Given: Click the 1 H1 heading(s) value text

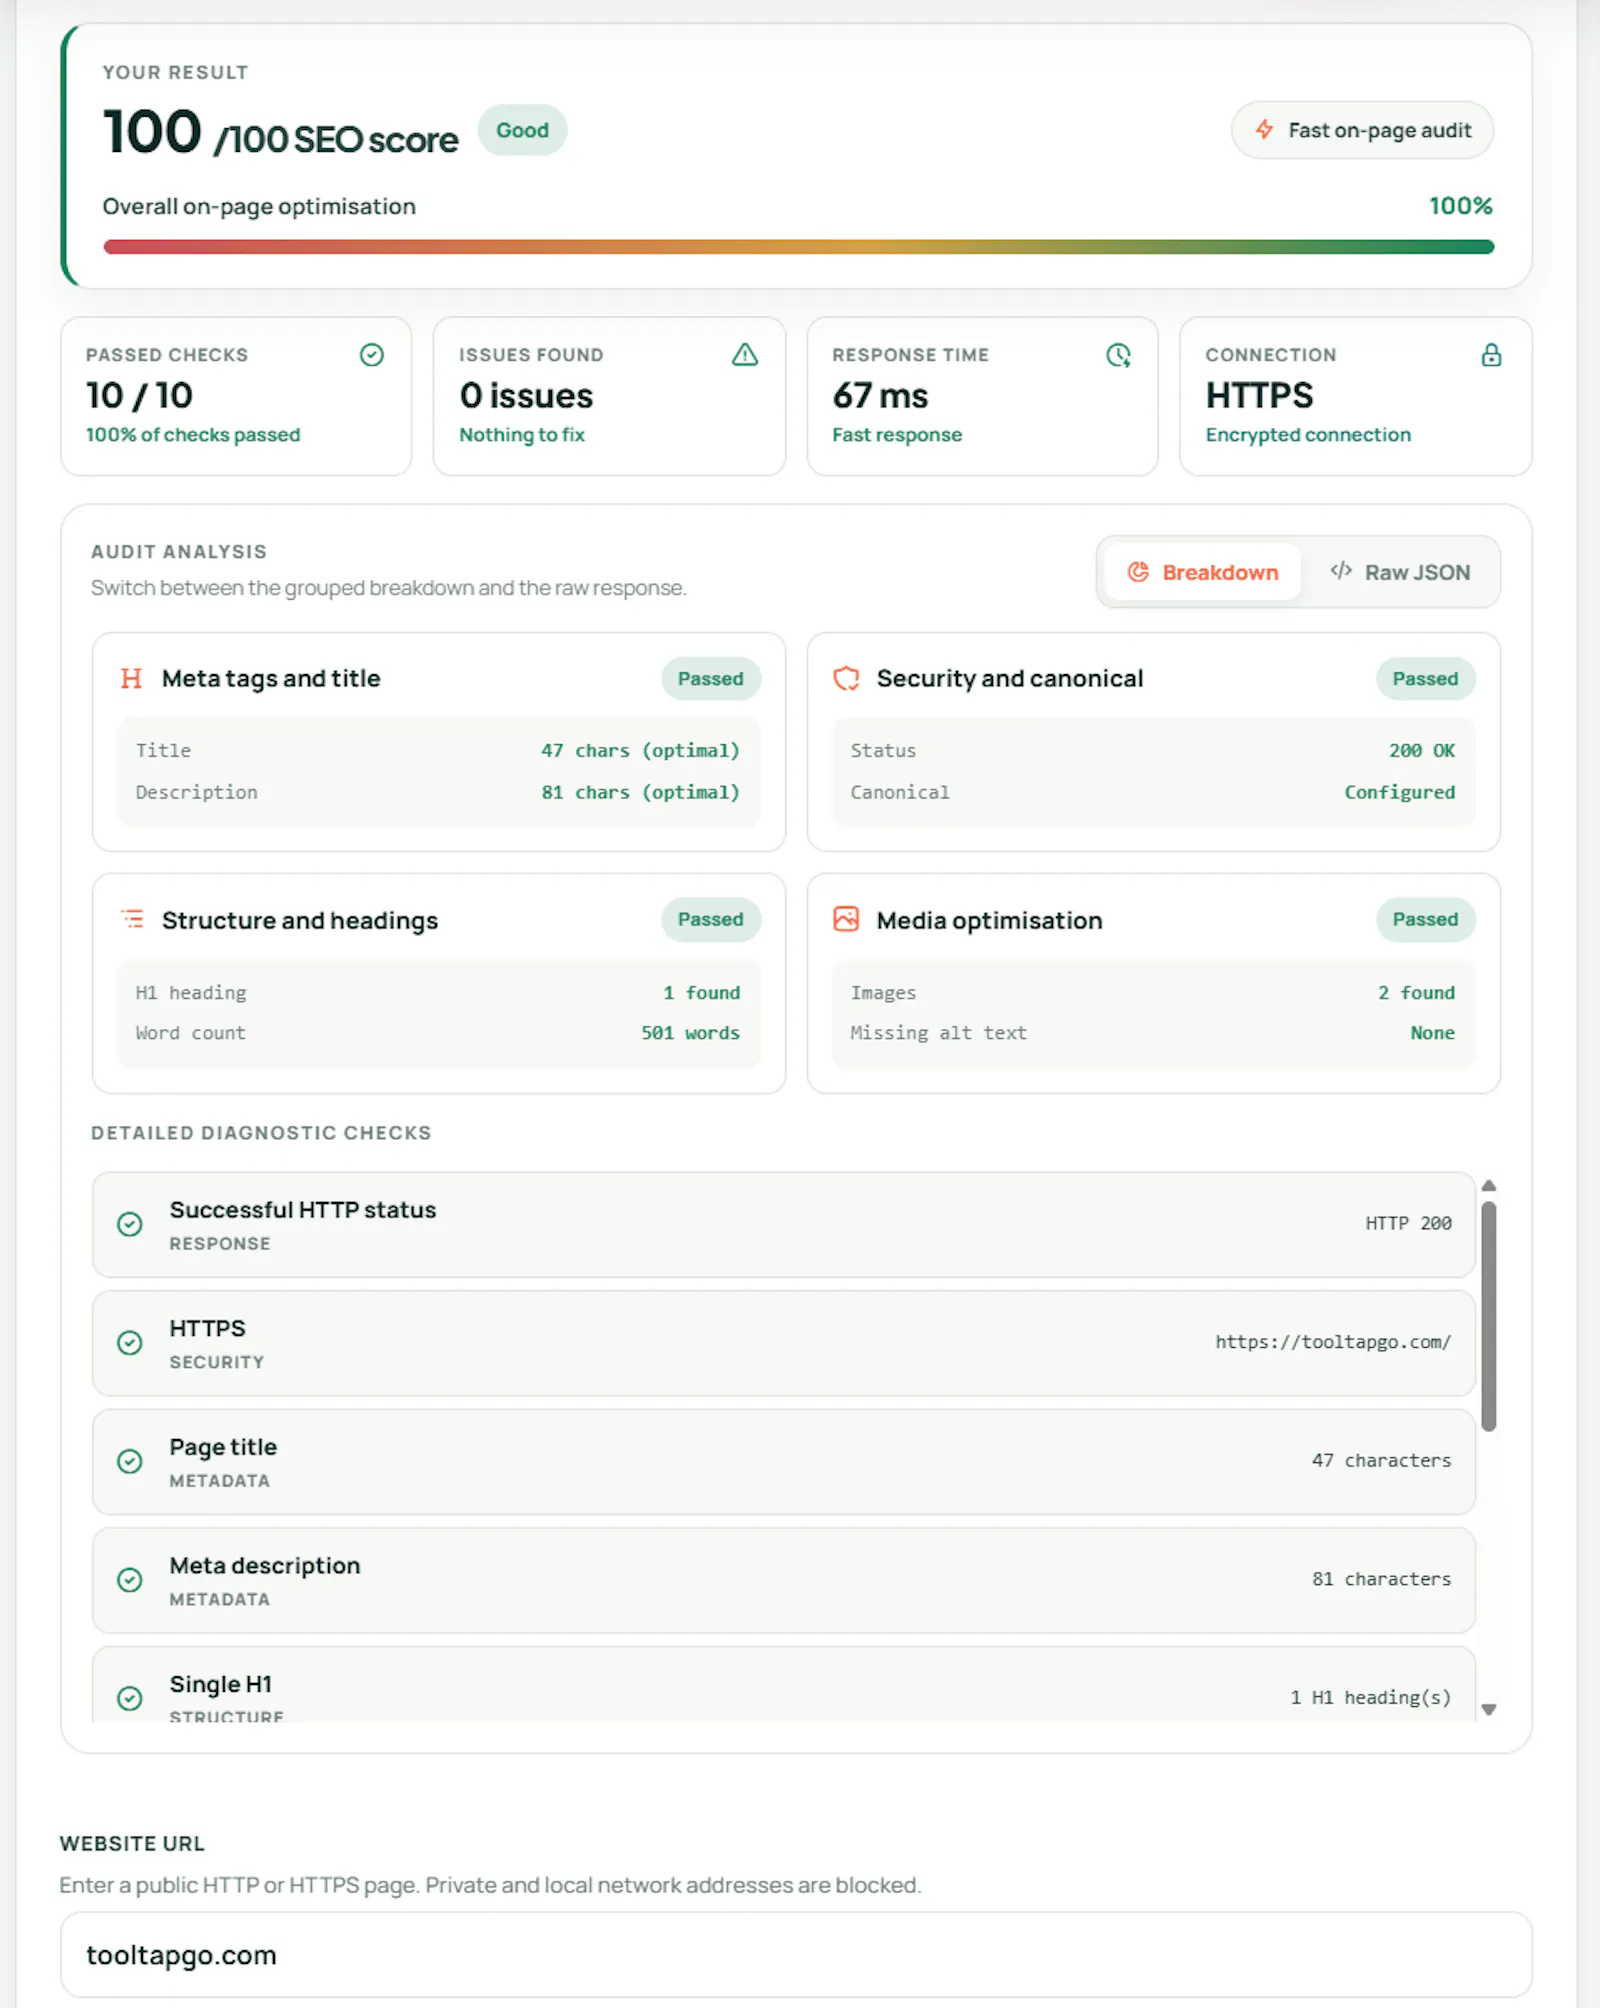Looking at the screenshot, I should click(x=1370, y=1697).
